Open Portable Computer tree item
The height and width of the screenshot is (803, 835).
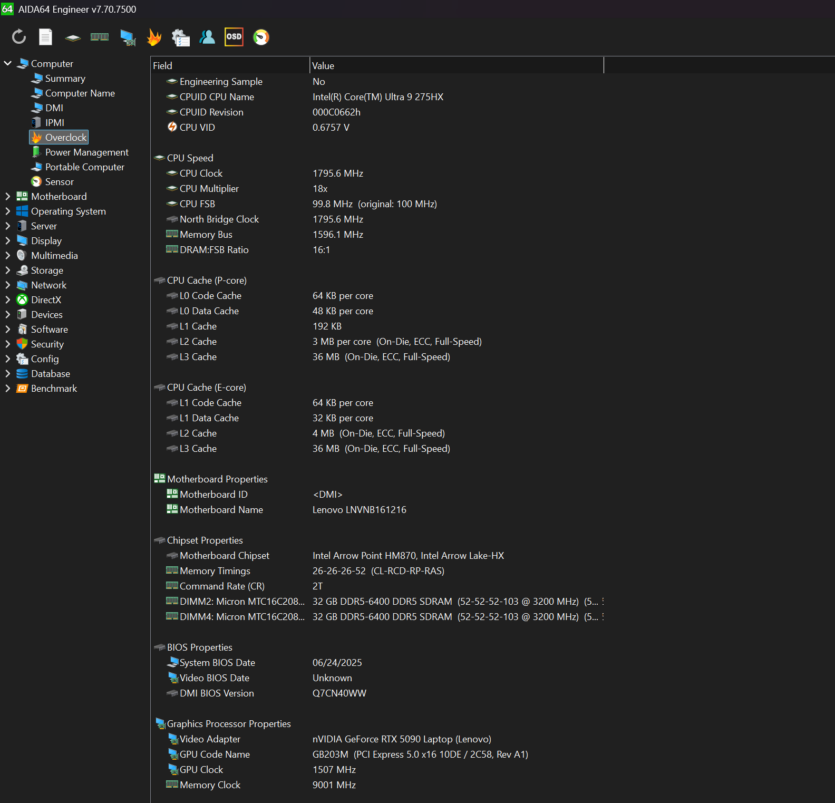[84, 167]
